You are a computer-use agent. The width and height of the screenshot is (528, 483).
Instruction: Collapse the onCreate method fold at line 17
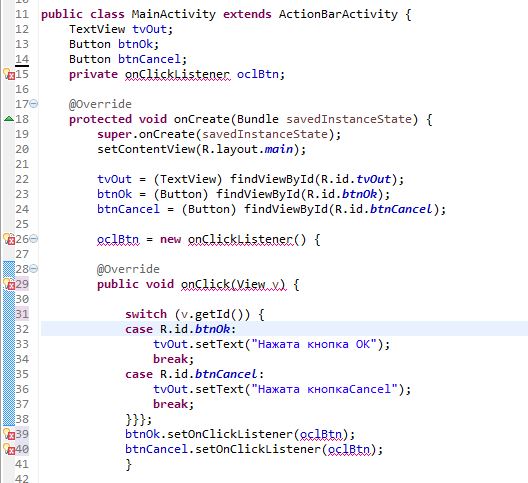click(34, 104)
